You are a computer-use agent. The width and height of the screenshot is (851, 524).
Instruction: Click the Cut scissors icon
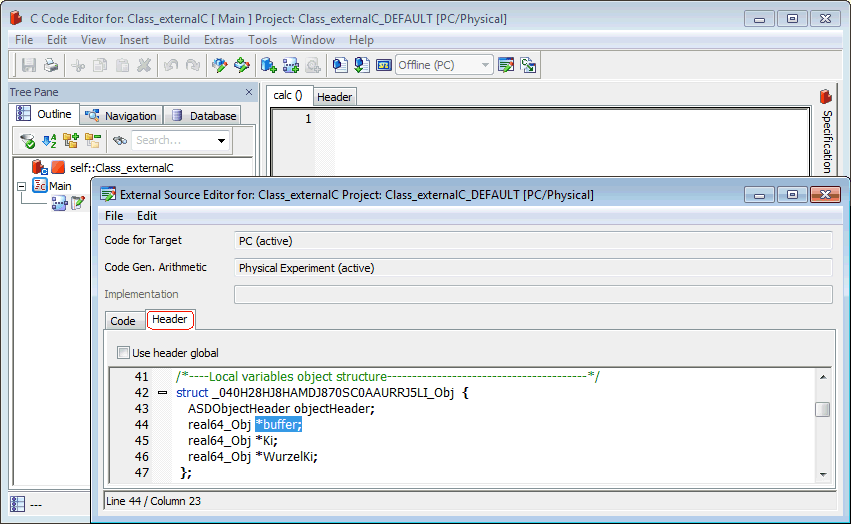tap(78, 65)
